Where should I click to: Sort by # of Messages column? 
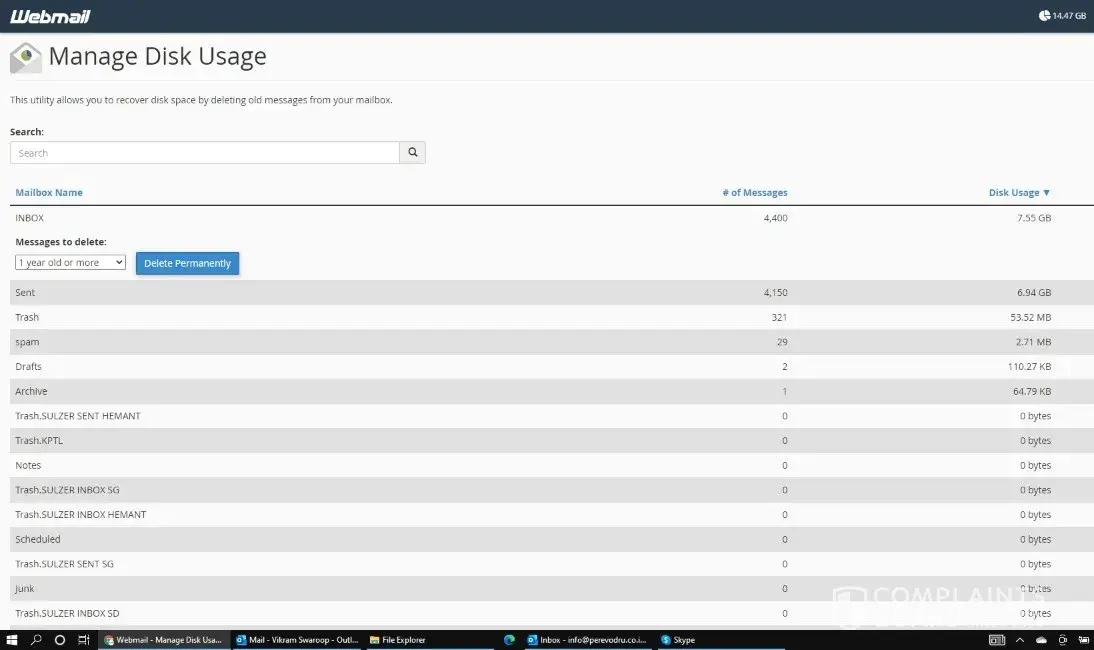[754, 193]
